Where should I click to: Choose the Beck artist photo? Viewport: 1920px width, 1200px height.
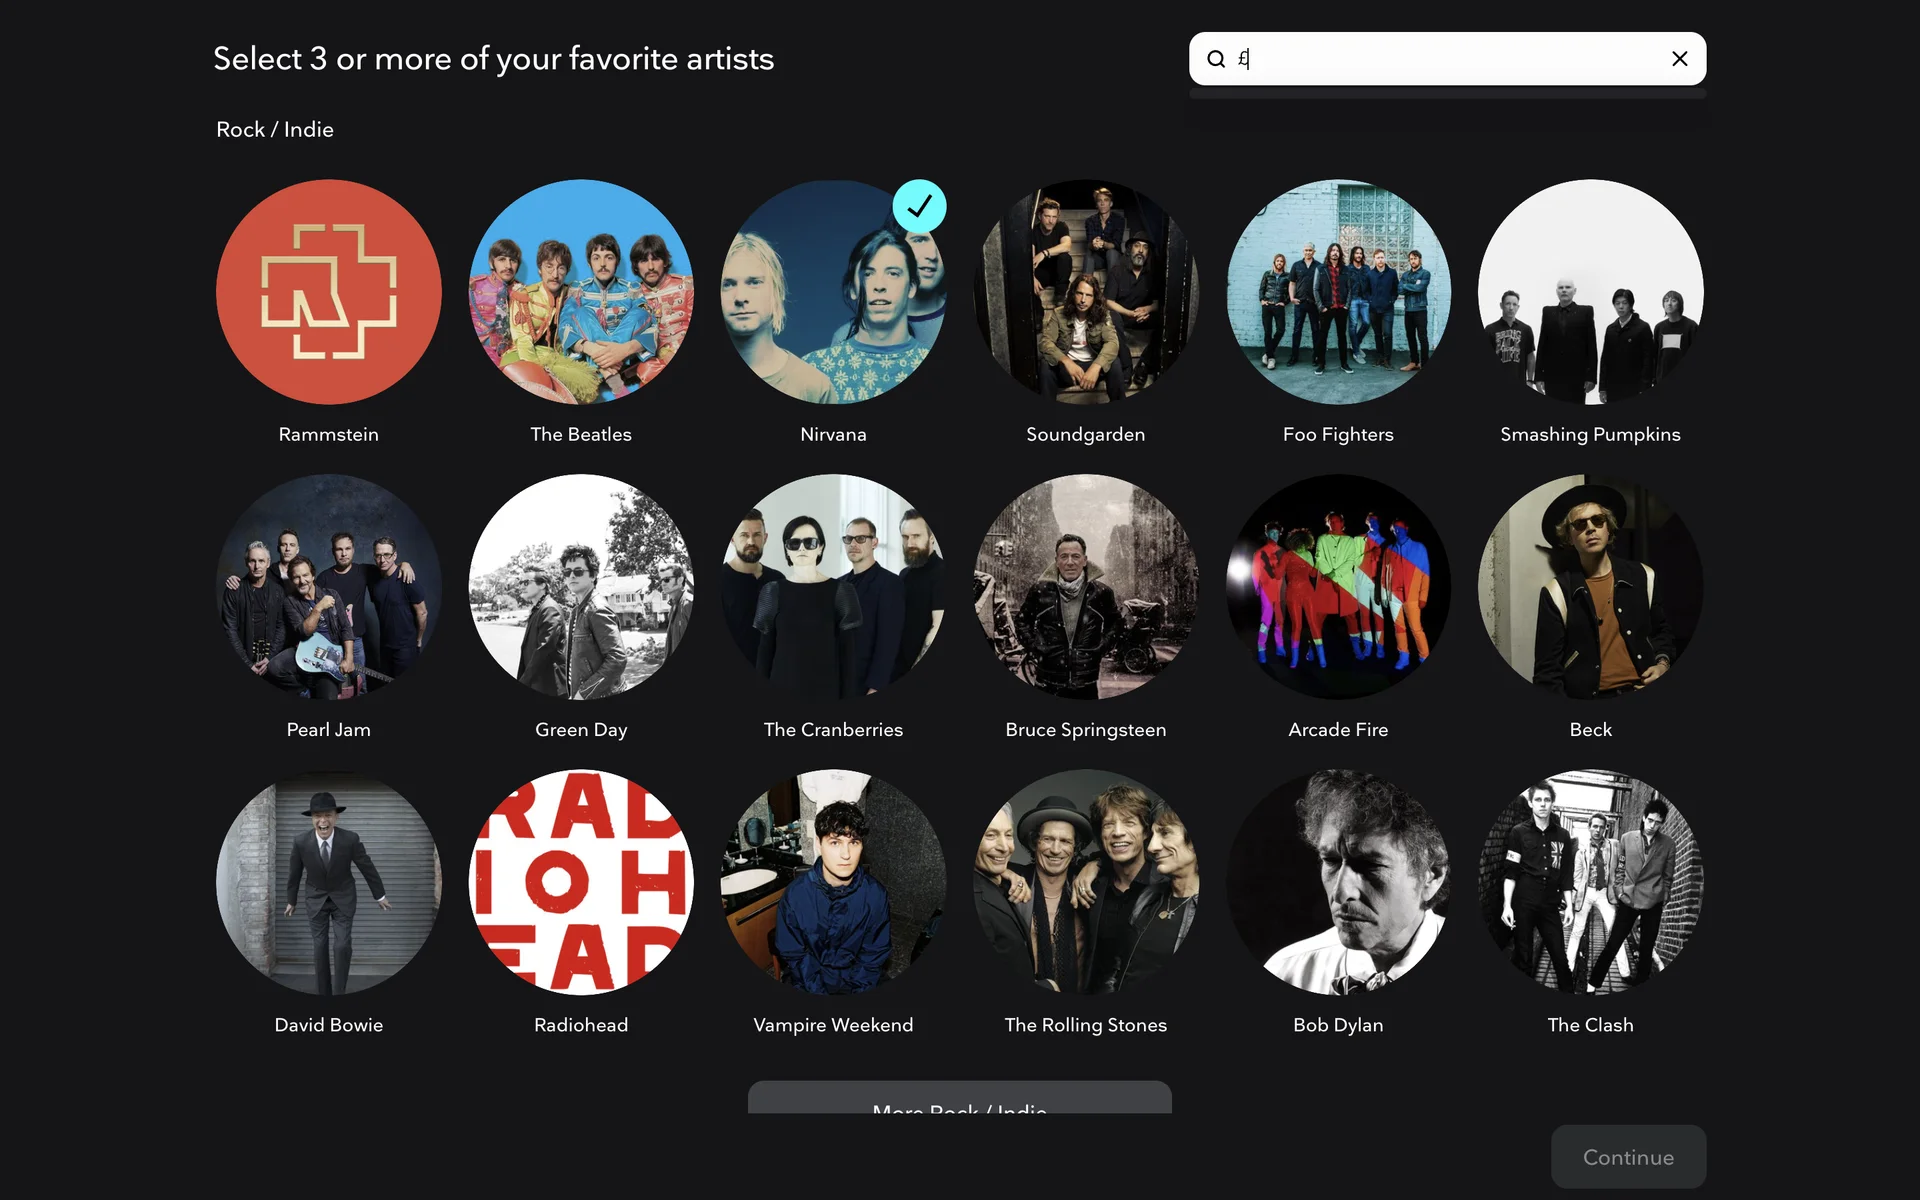click(x=1590, y=587)
